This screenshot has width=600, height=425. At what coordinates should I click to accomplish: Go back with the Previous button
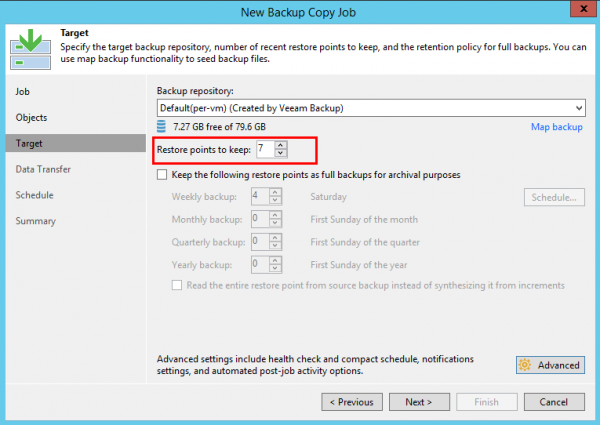[351, 402]
